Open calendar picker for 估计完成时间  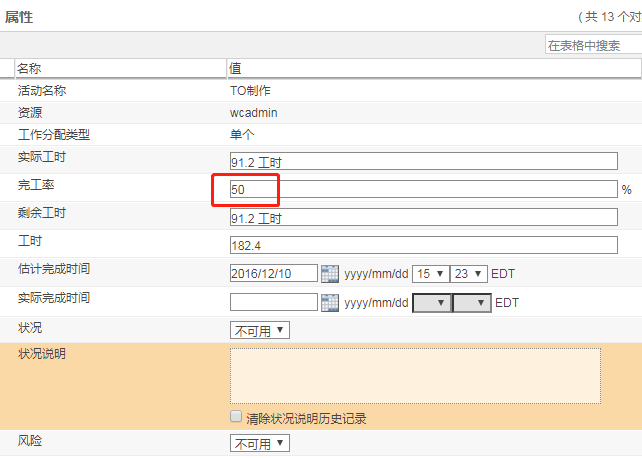click(330, 273)
